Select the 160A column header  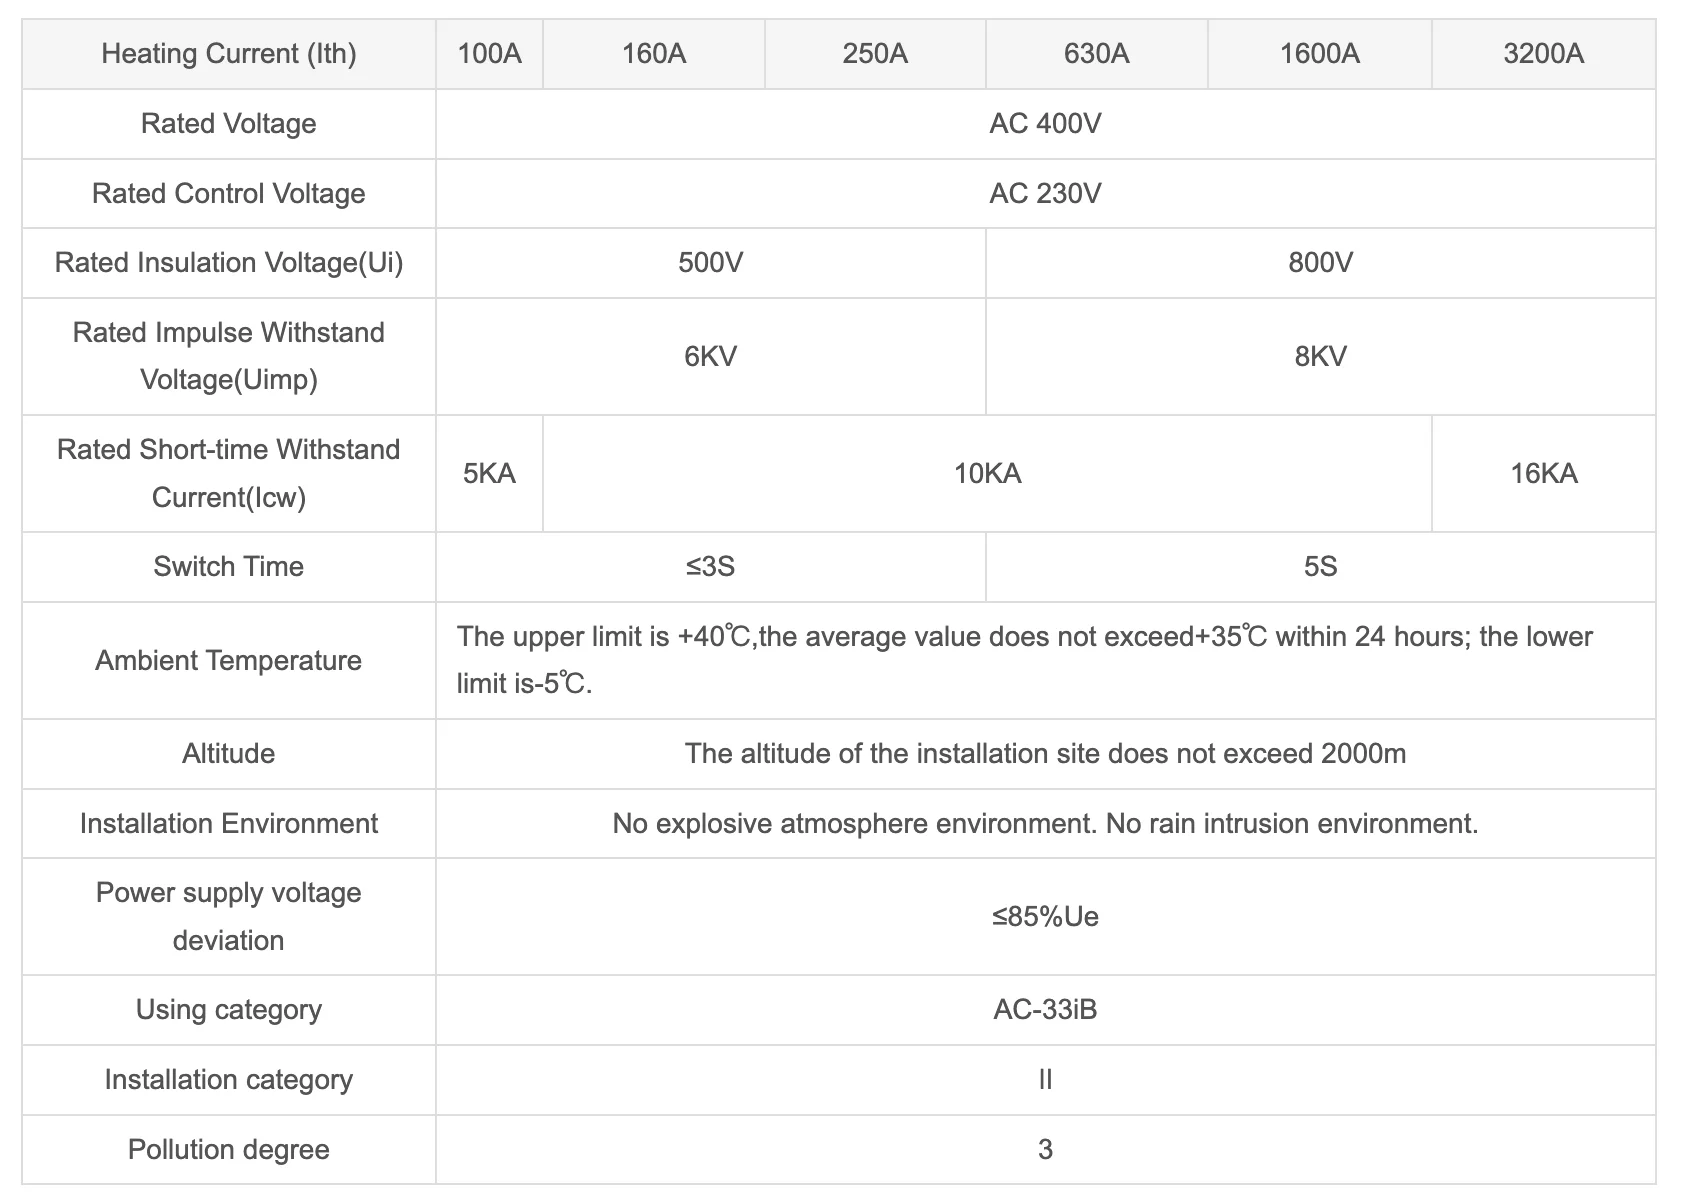point(654,54)
